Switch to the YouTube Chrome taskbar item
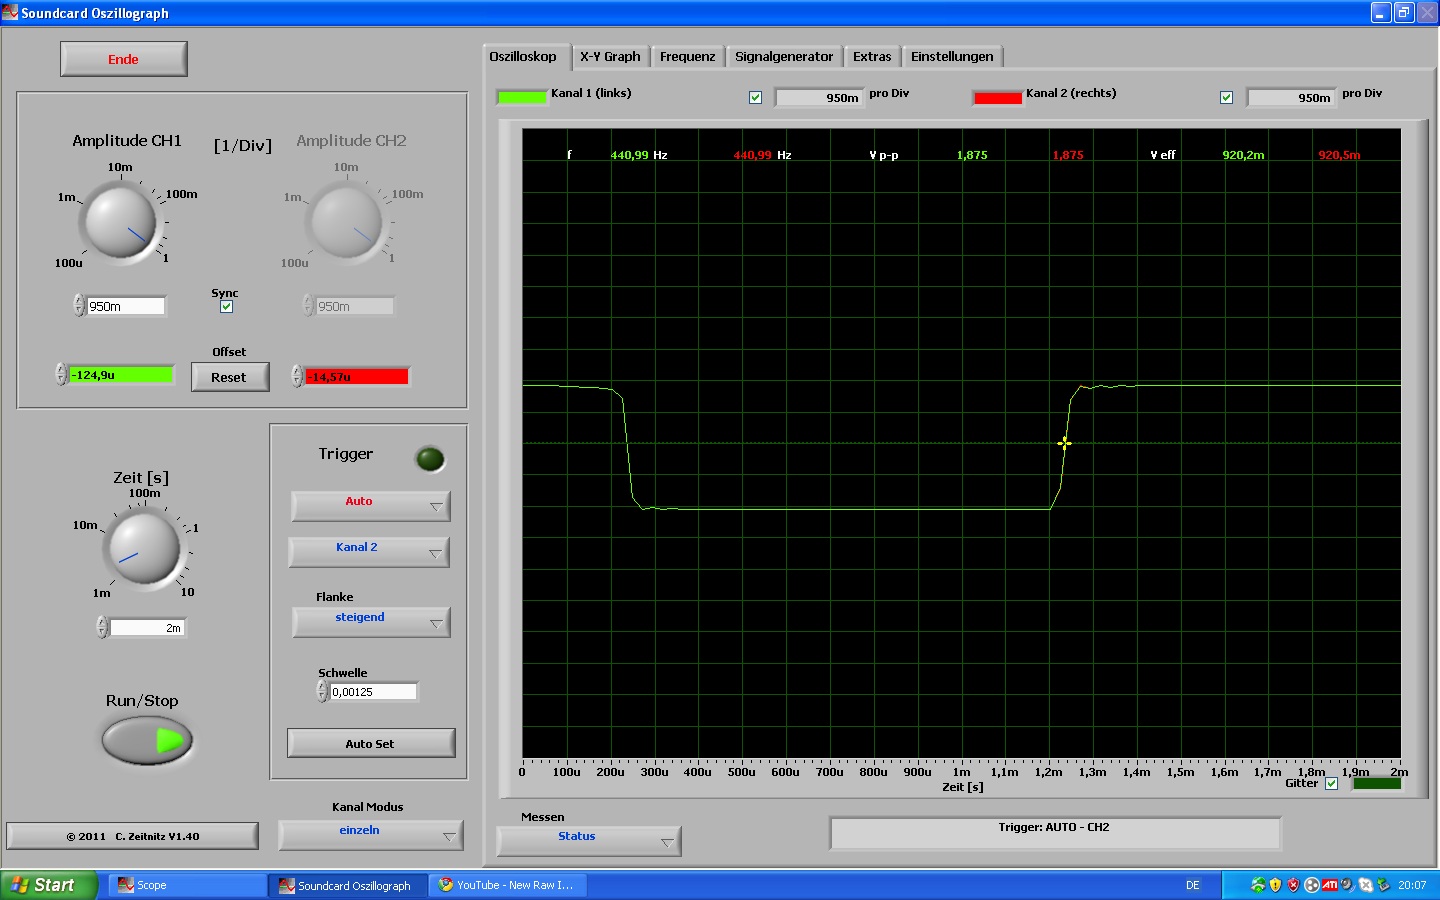 (x=508, y=885)
